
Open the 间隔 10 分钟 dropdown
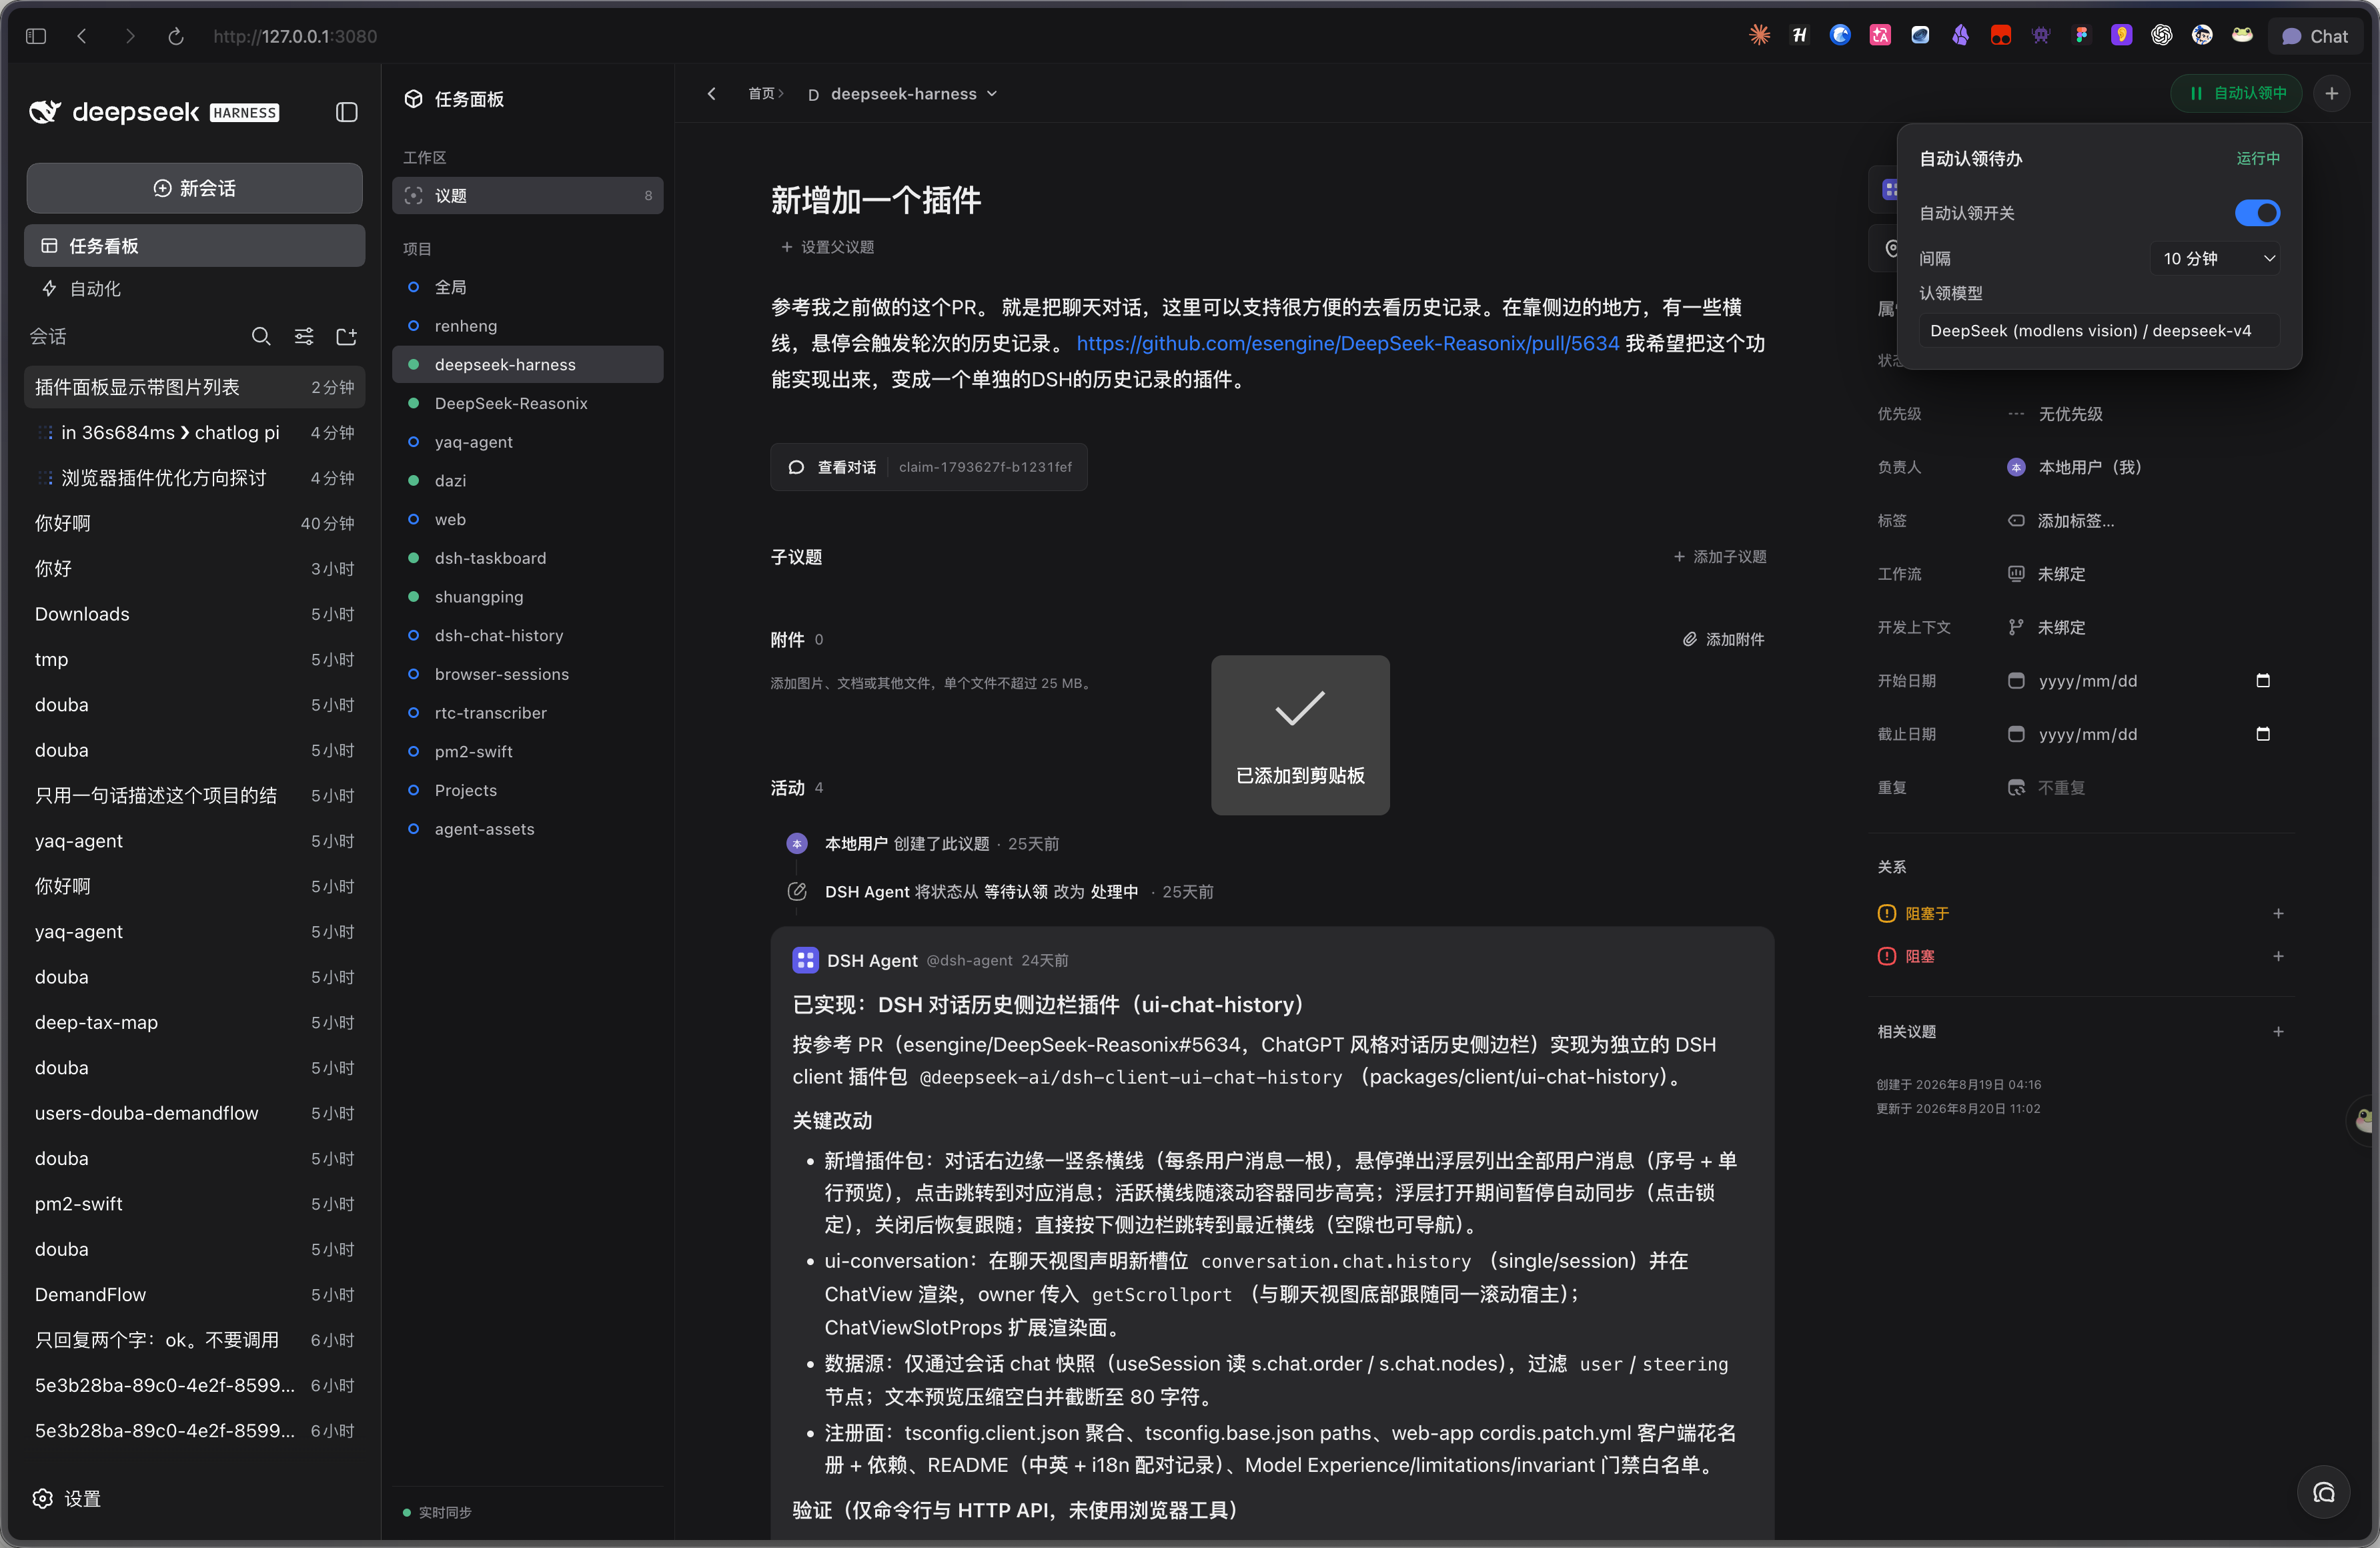tap(2215, 258)
